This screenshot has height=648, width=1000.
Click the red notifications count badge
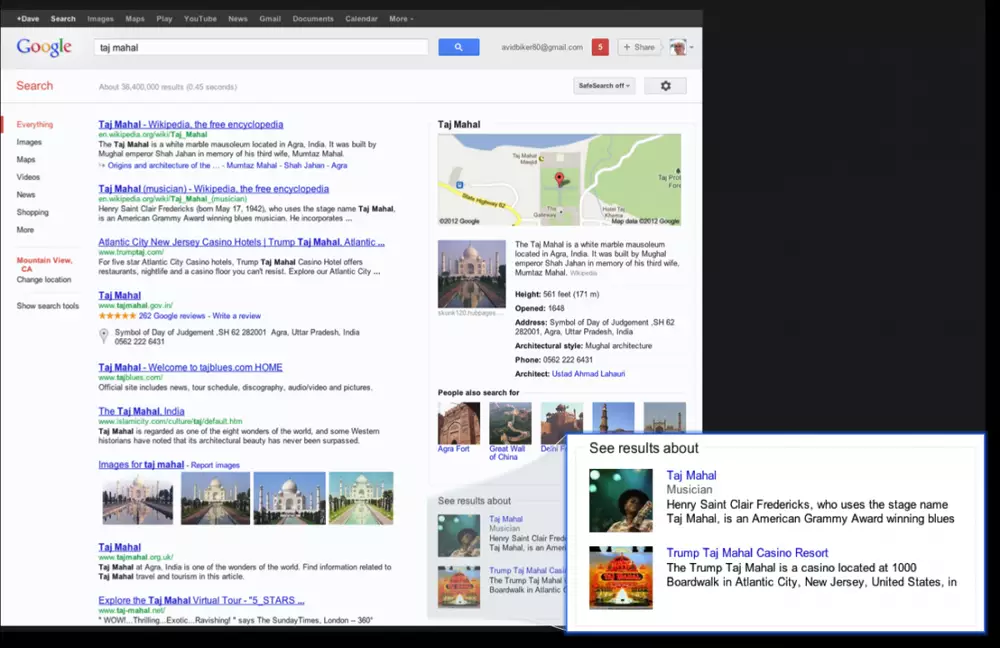600,47
